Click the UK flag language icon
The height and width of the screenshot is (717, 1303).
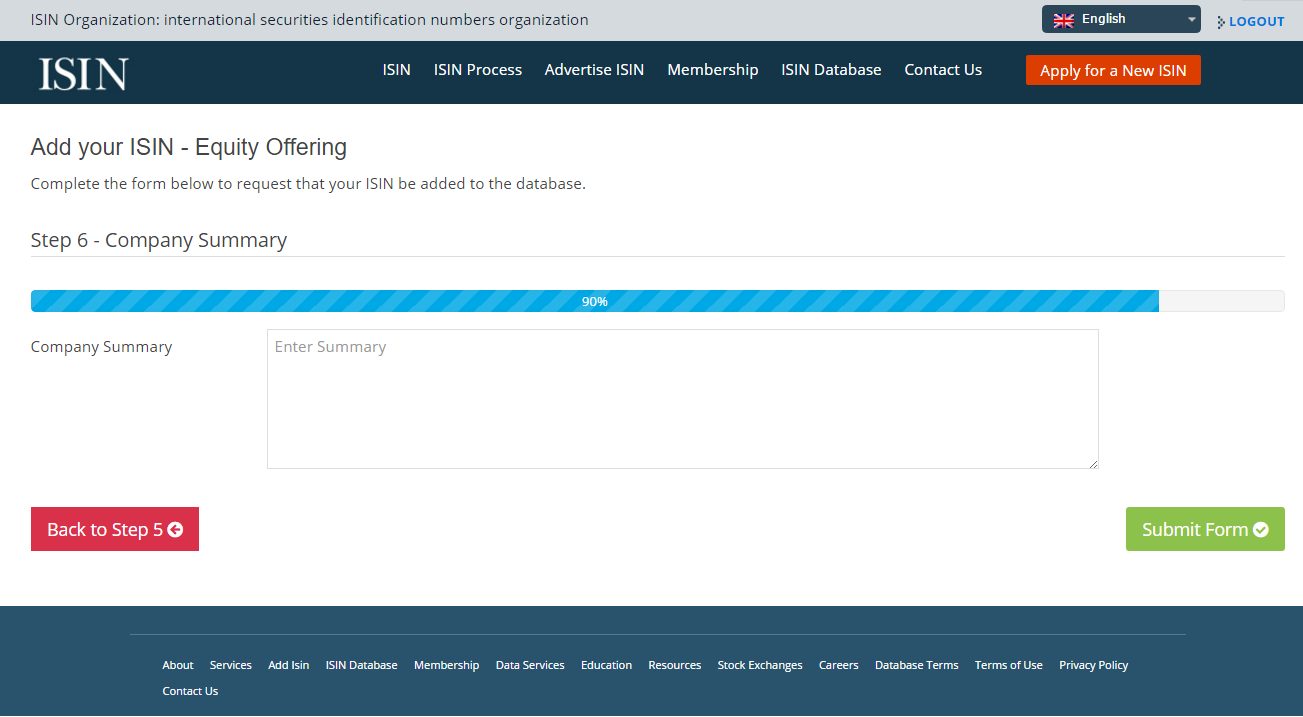point(1063,20)
